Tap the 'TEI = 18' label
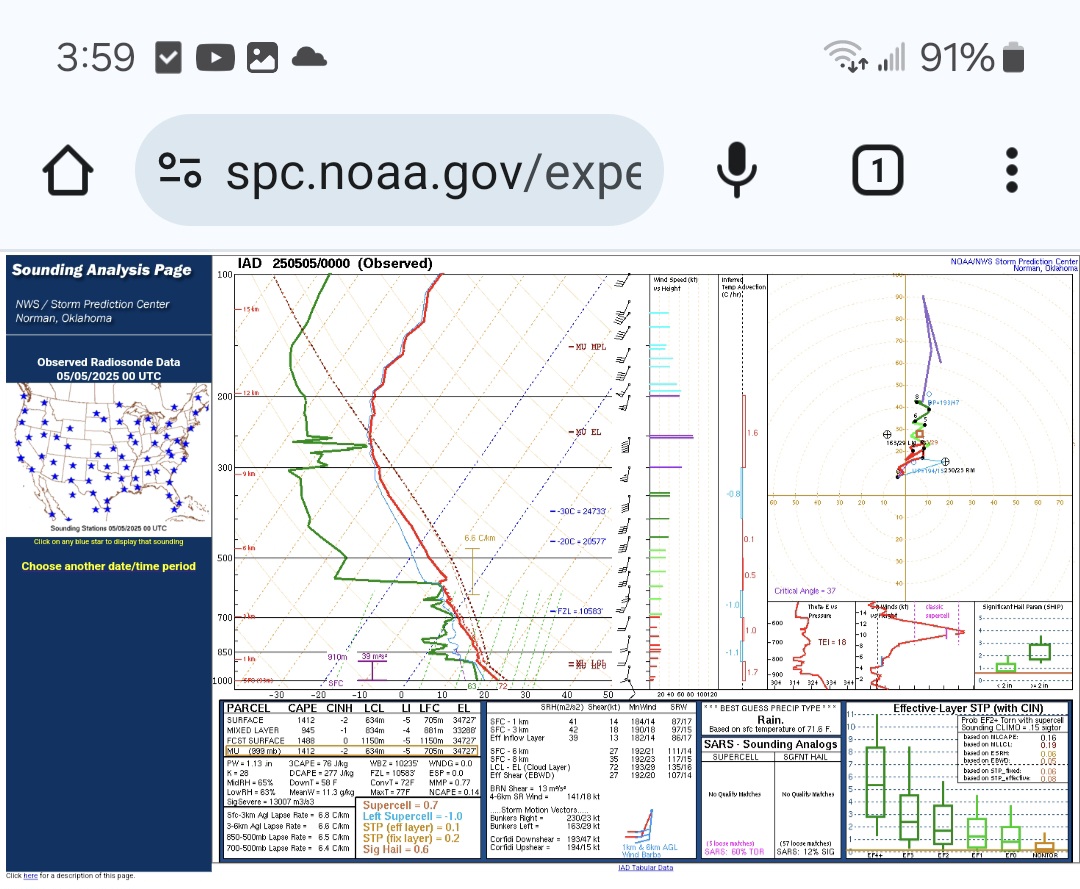The image size is (1080, 889). coord(831,642)
